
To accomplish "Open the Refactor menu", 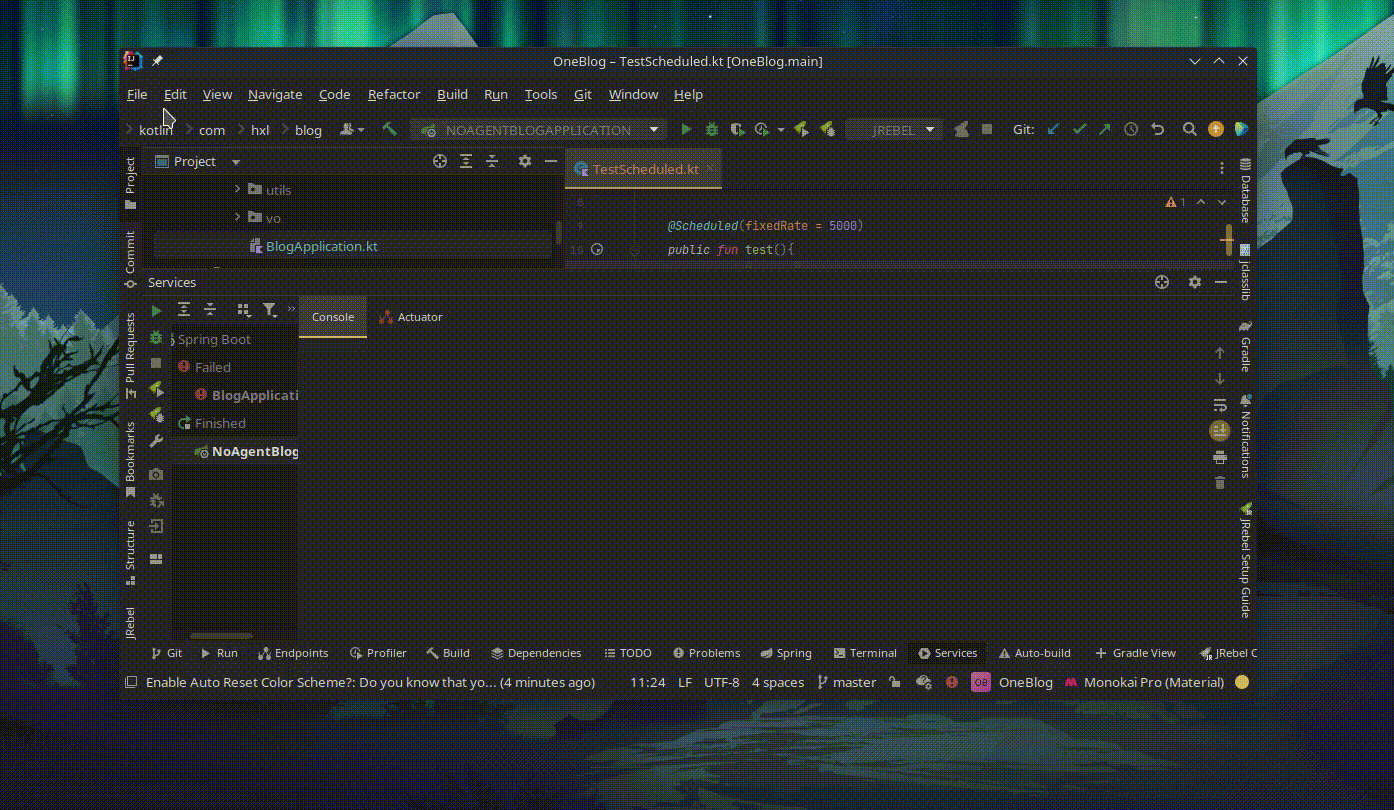I will [394, 94].
